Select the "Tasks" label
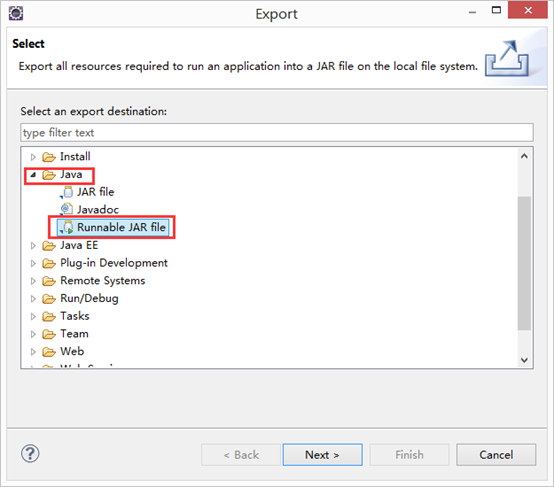The height and width of the screenshot is (487, 554). click(x=75, y=316)
